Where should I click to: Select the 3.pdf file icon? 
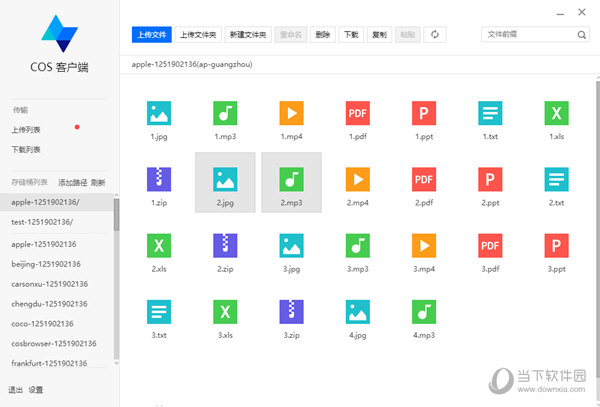point(490,246)
